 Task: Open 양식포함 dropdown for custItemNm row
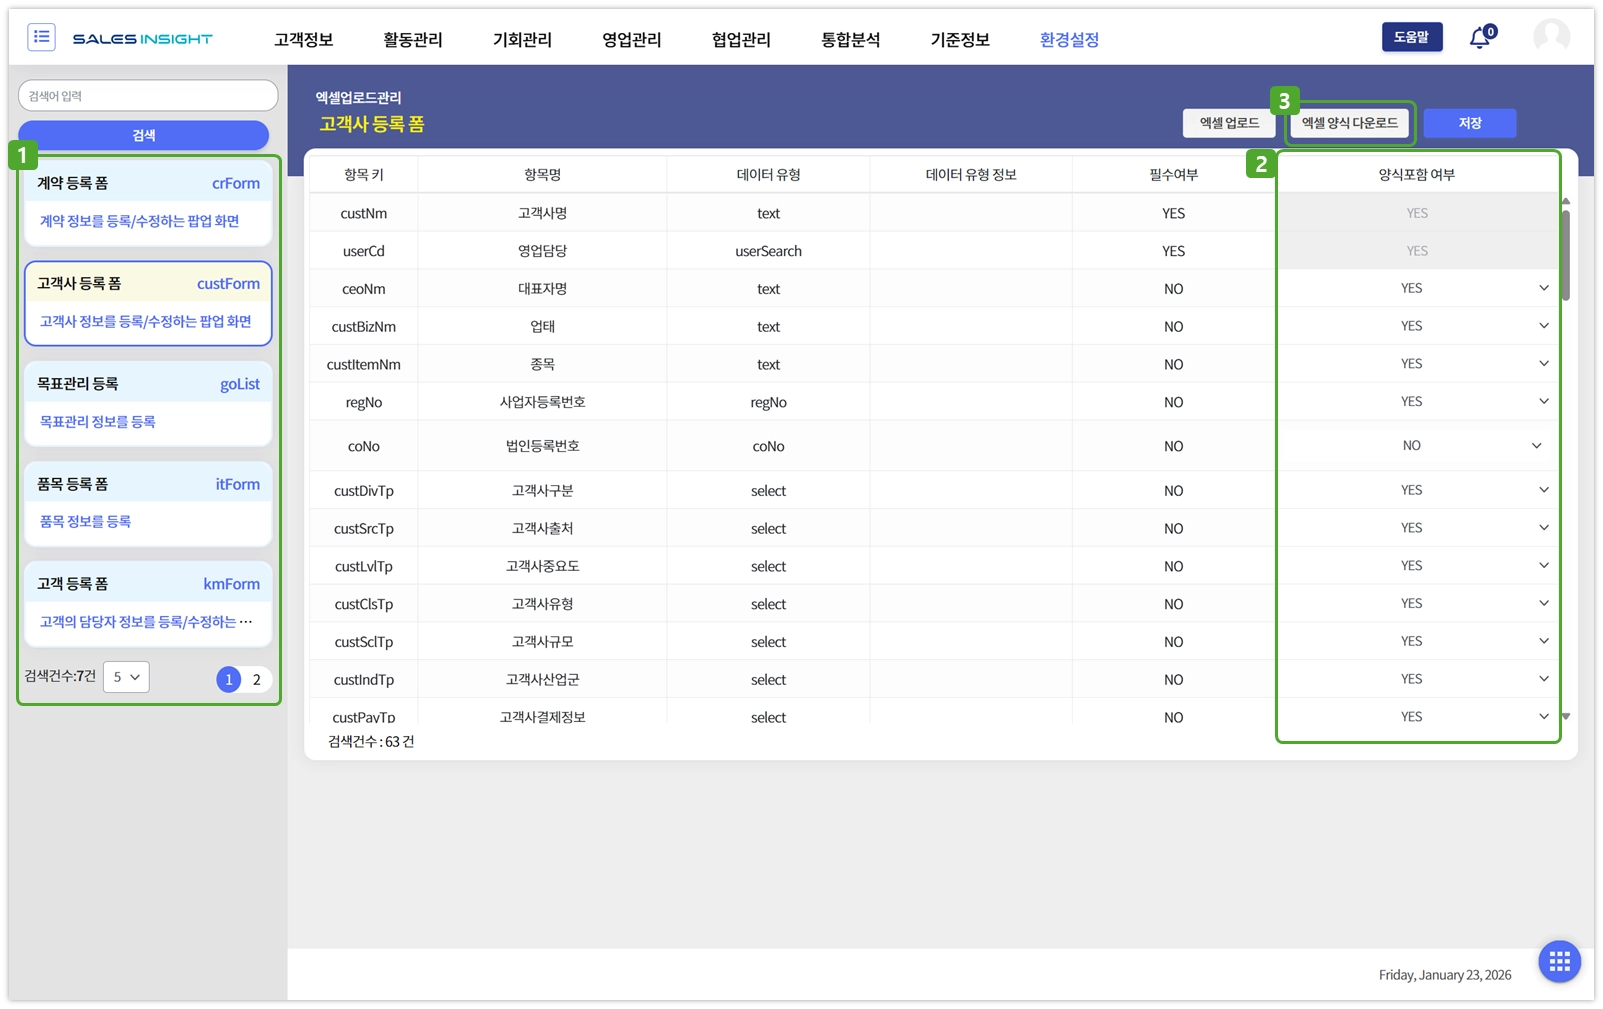(1417, 364)
